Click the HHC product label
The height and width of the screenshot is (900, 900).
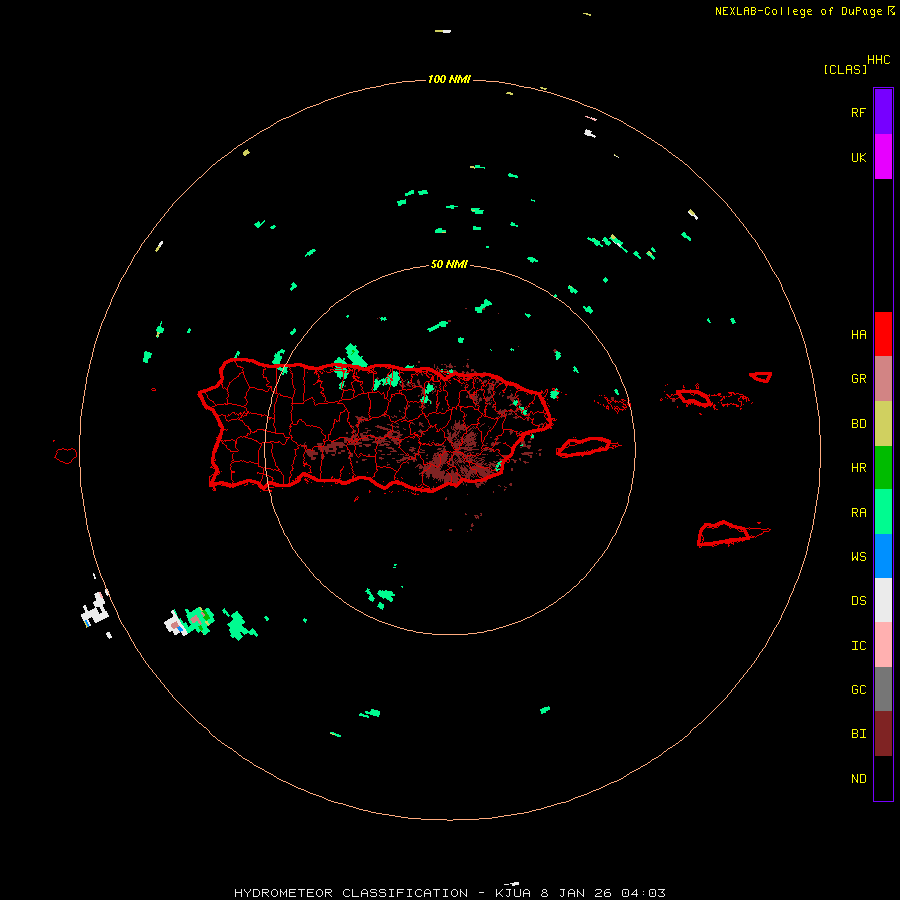(x=879, y=60)
